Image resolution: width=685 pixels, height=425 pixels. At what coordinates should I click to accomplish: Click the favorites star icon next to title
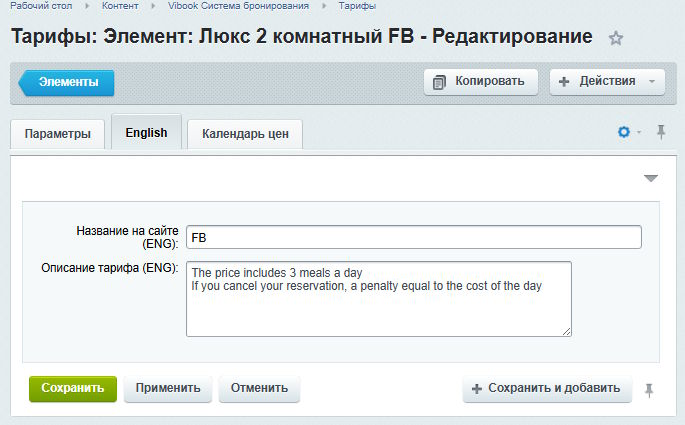pos(616,39)
